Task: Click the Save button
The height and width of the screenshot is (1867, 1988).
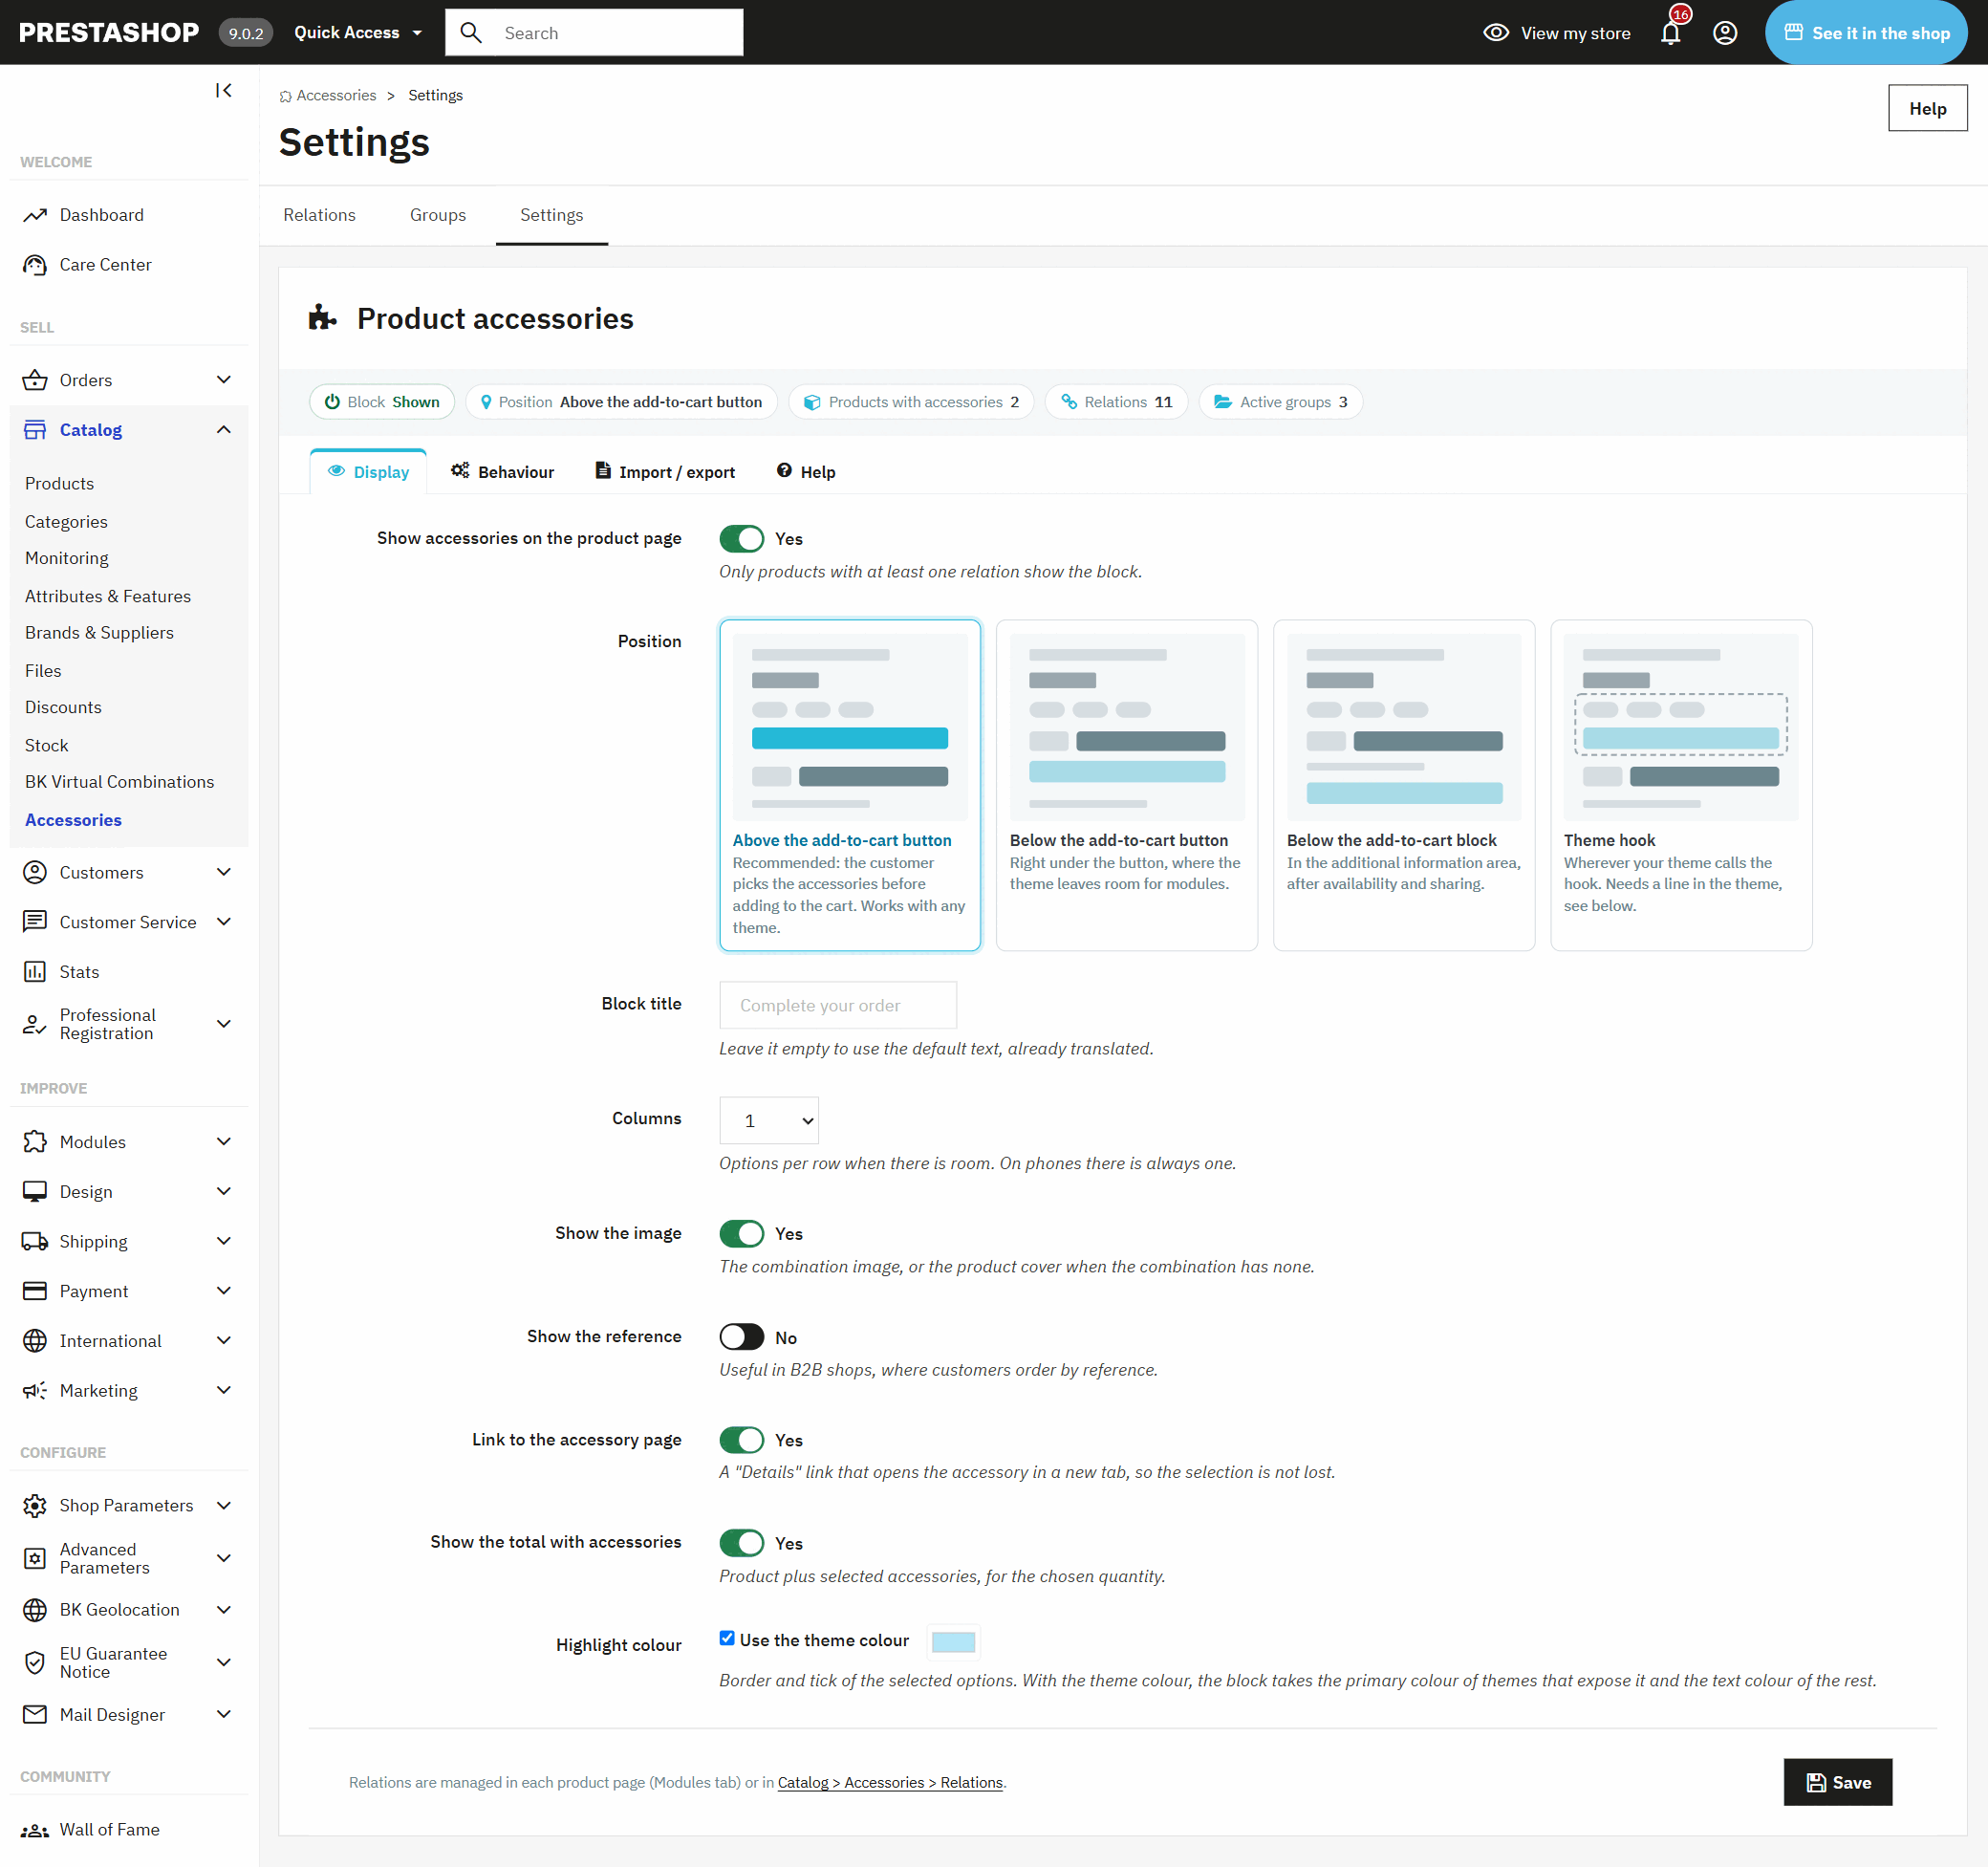Action: click(1838, 1783)
